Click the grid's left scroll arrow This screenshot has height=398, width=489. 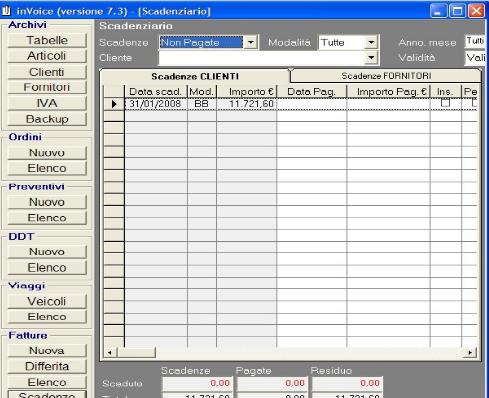pos(110,352)
